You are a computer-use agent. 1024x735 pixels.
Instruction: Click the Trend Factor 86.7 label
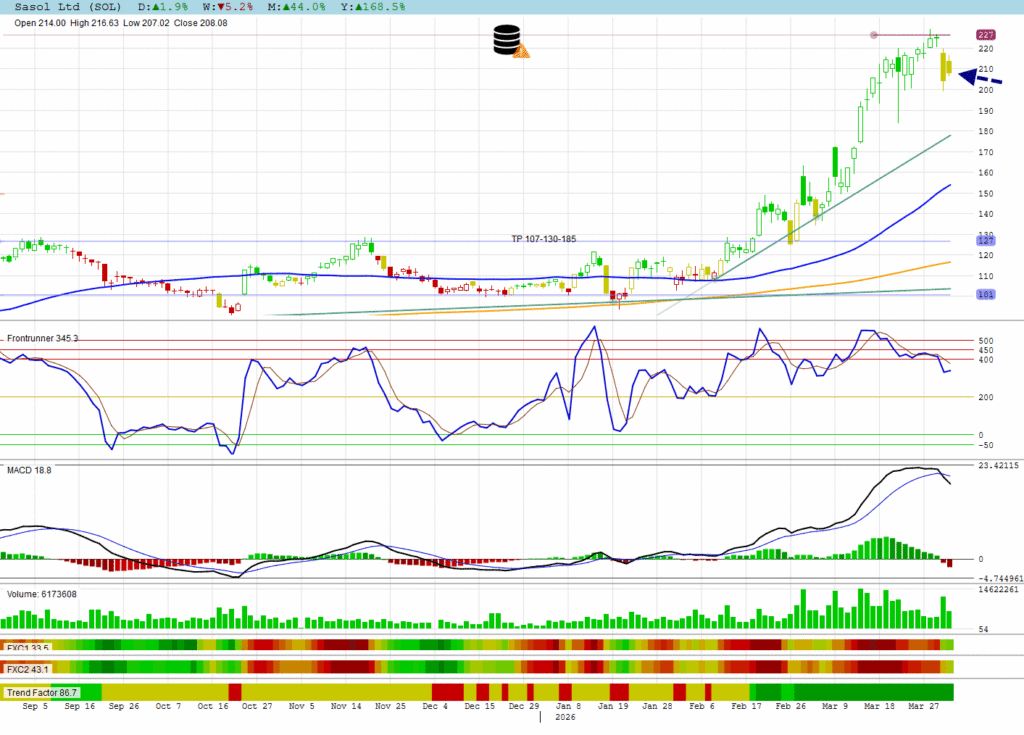[x=42, y=692]
